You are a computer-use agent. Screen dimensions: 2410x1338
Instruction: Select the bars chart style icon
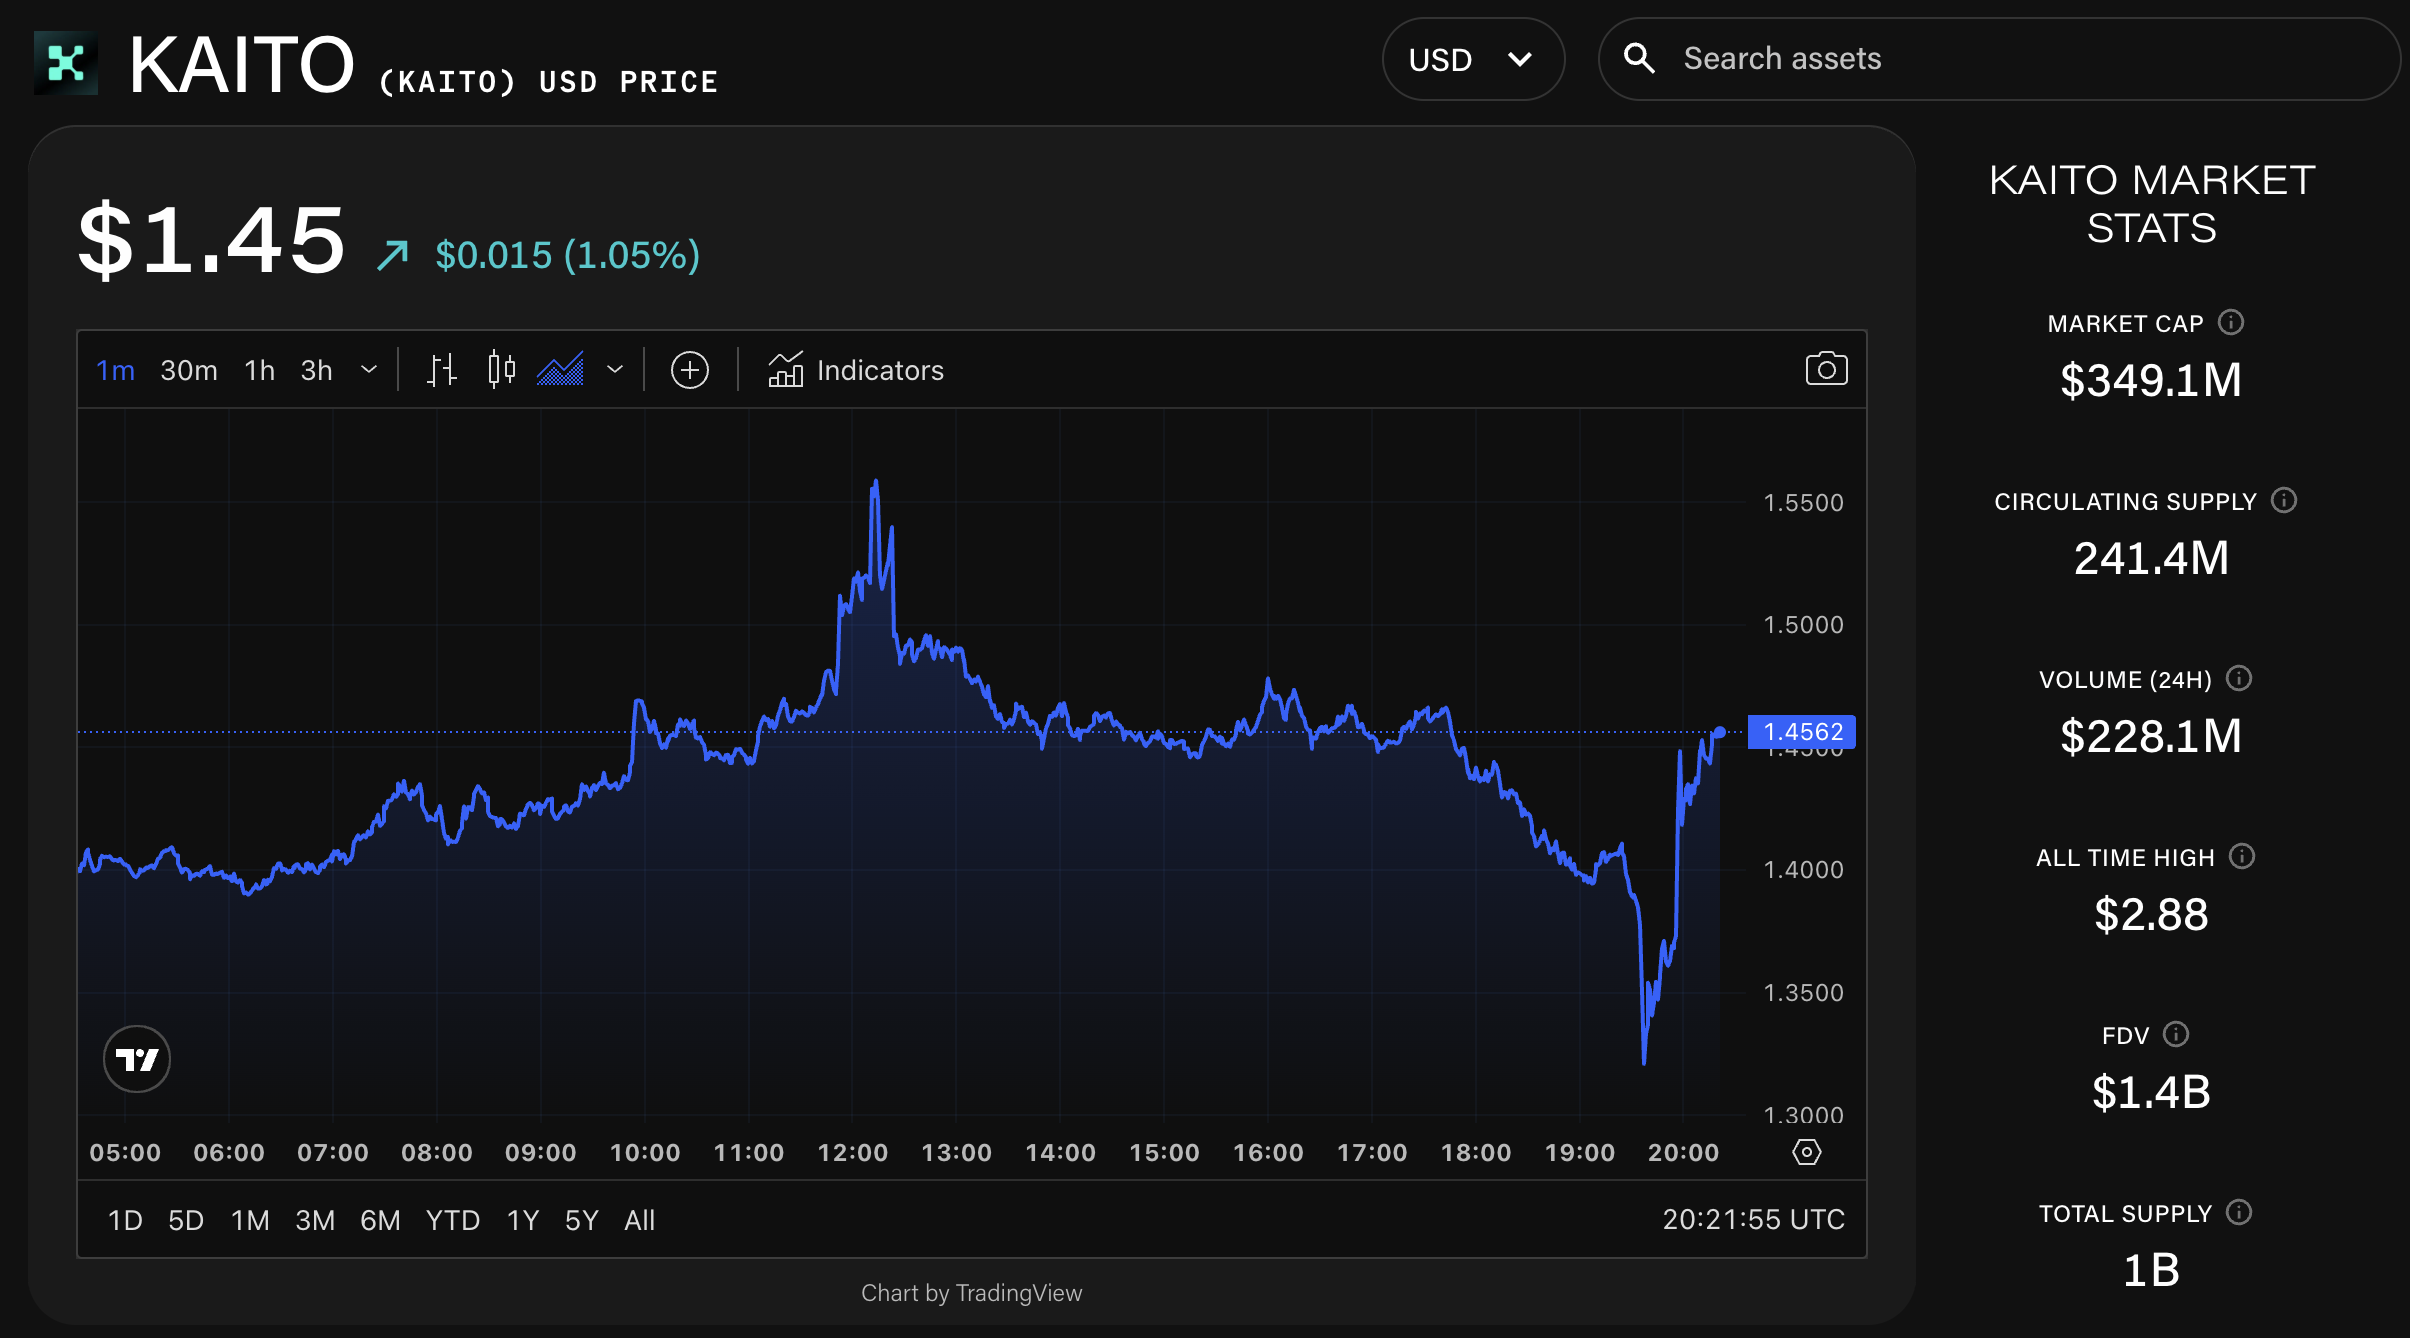click(x=441, y=370)
